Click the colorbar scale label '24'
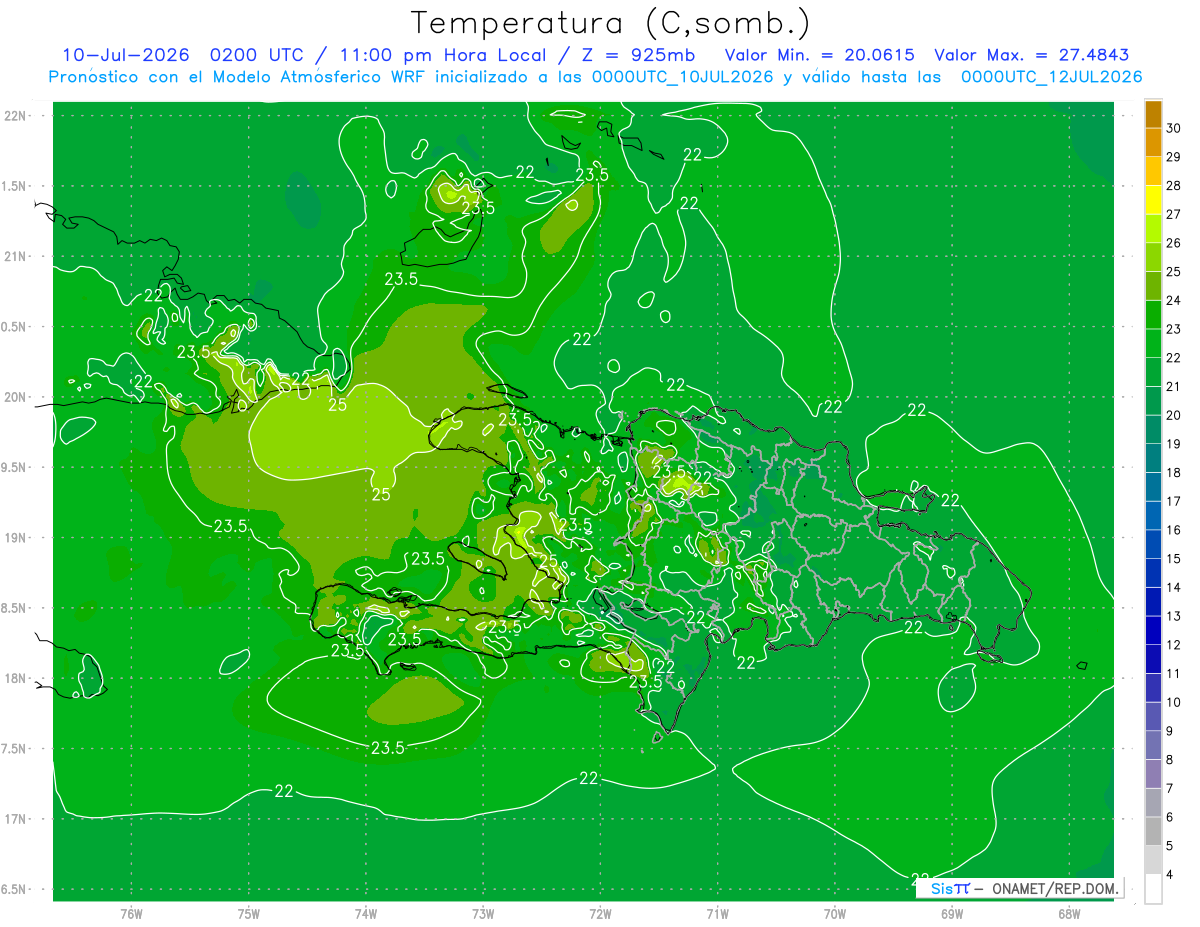The image size is (1200, 927). (1173, 300)
